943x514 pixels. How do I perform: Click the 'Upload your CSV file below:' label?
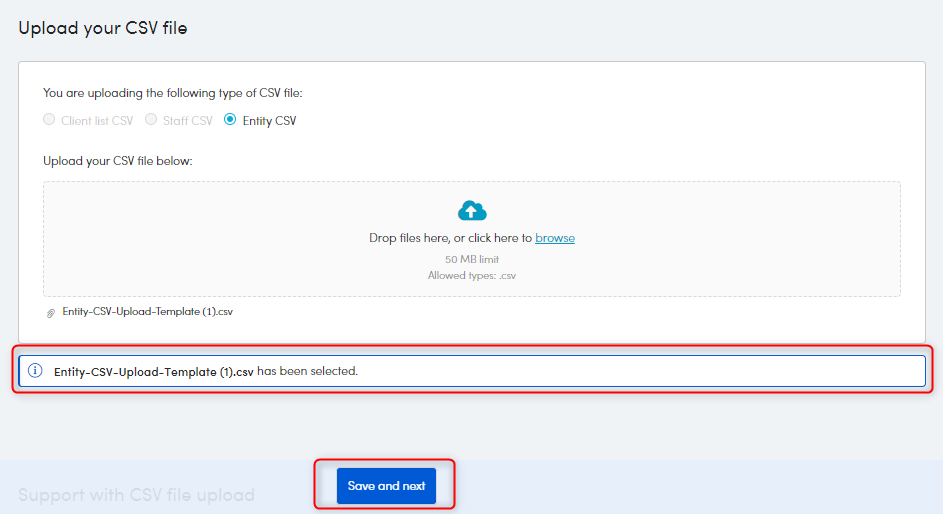tap(118, 161)
